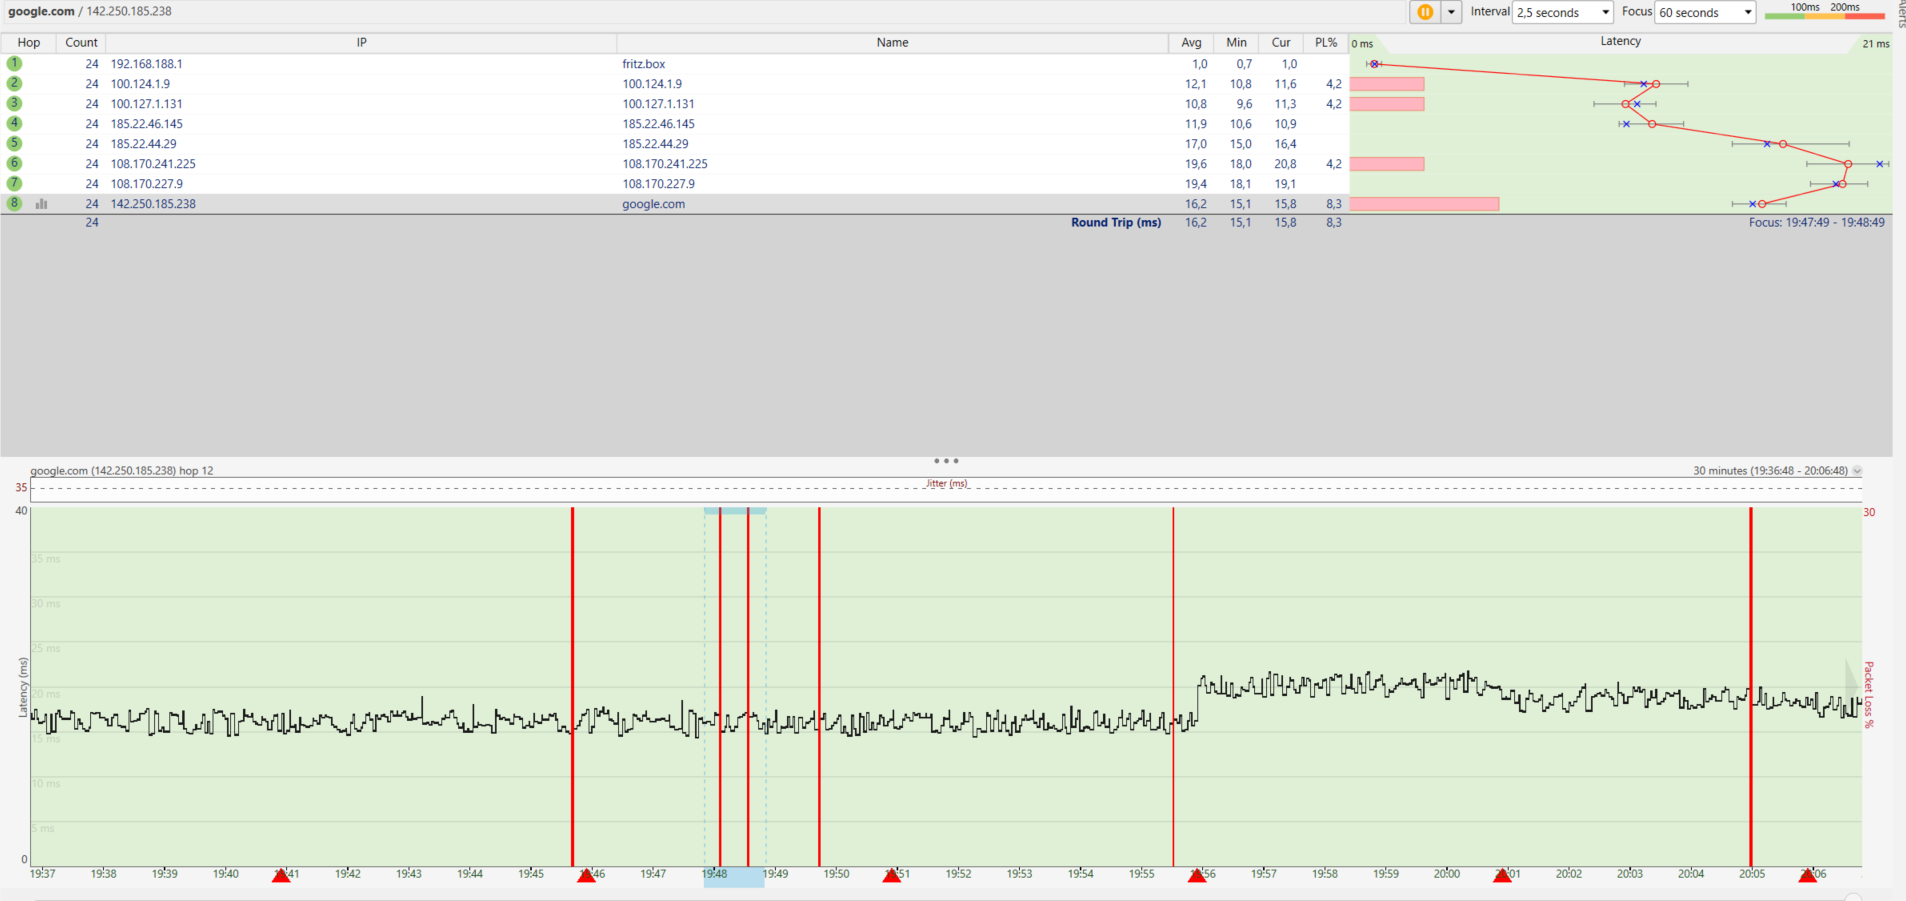This screenshot has width=1906, height=901.
Task: Select the hop 5 green circle icon
Action: coord(14,143)
